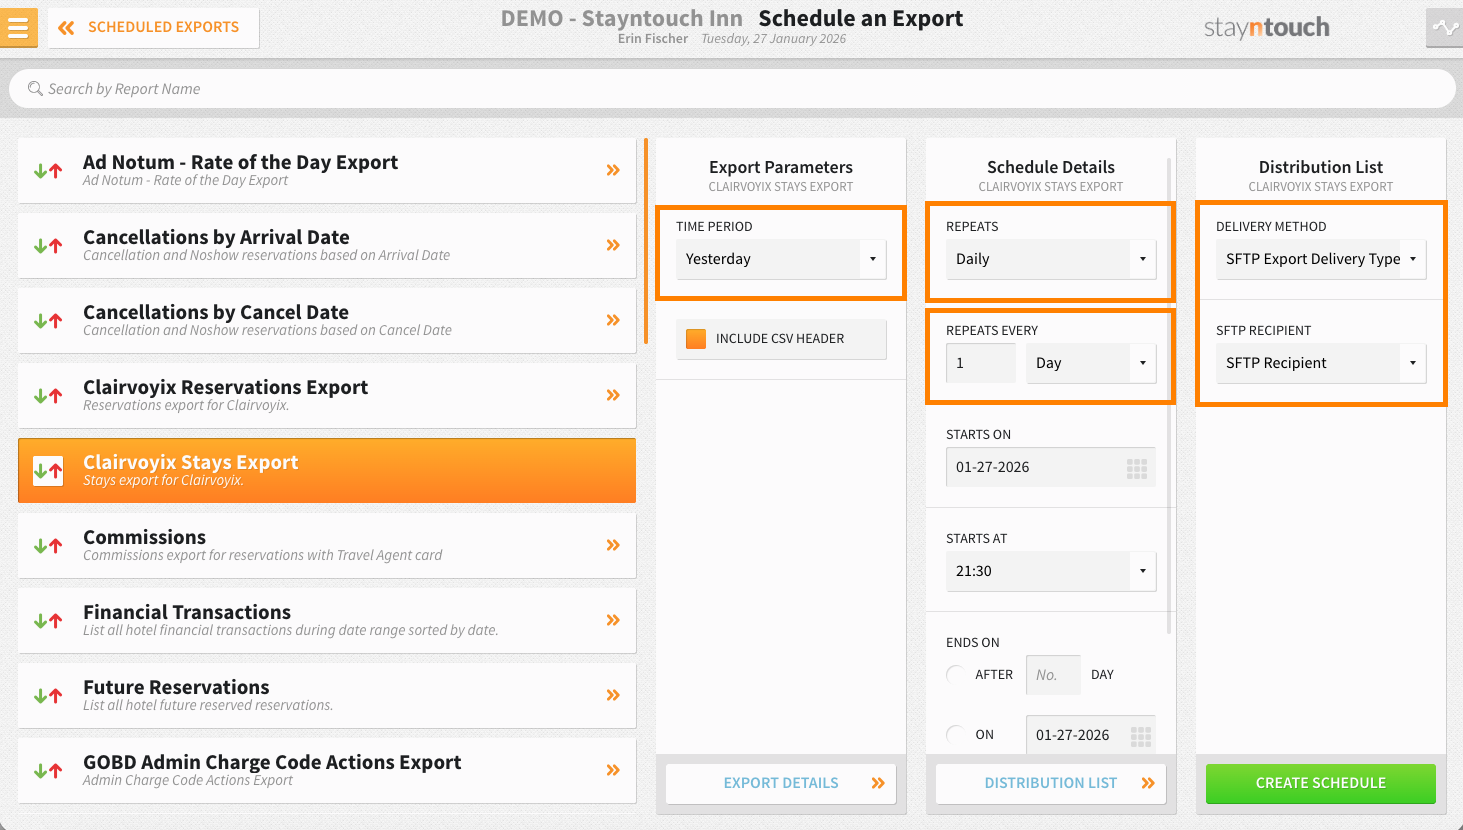Screen dimensions: 1463x830
Task: Click the No. occurrences field
Action: point(1053,675)
